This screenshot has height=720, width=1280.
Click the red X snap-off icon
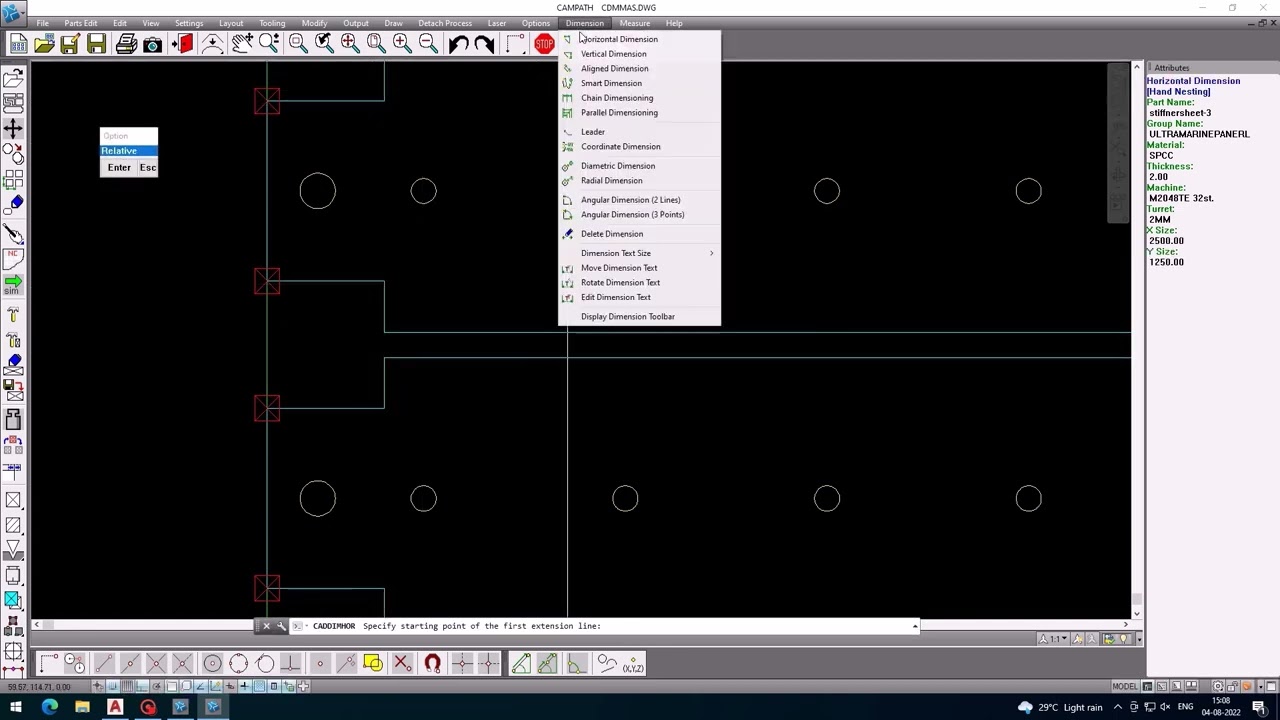tap(401, 663)
